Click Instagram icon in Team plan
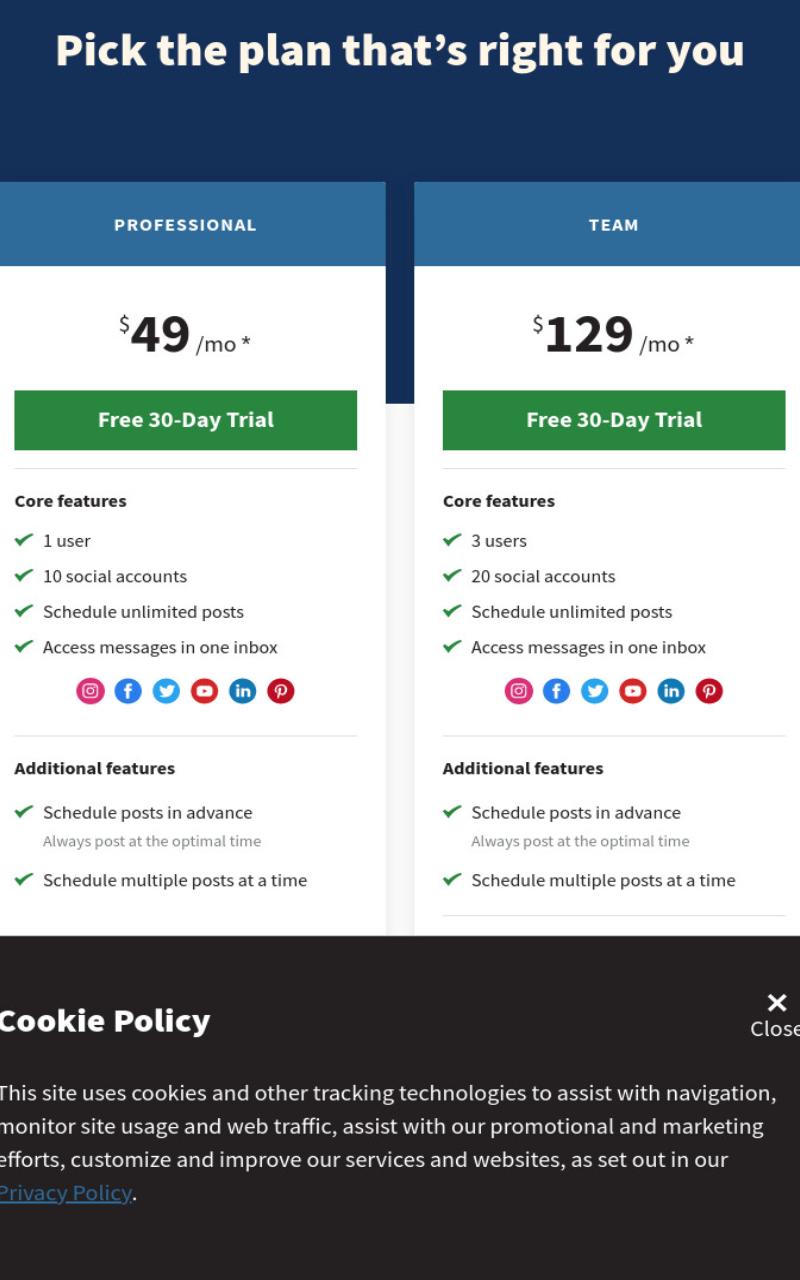 click(519, 691)
